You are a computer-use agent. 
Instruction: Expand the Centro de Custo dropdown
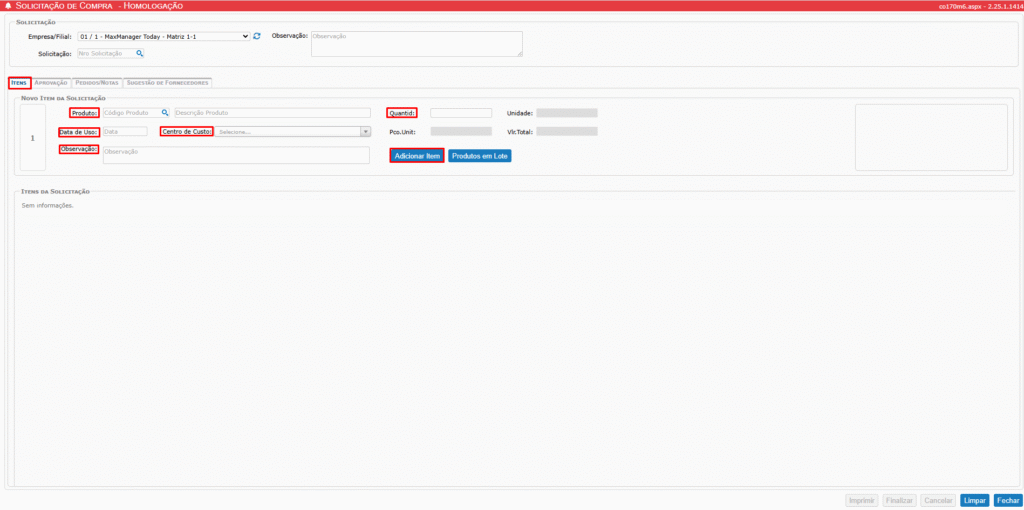tap(293, 131)
